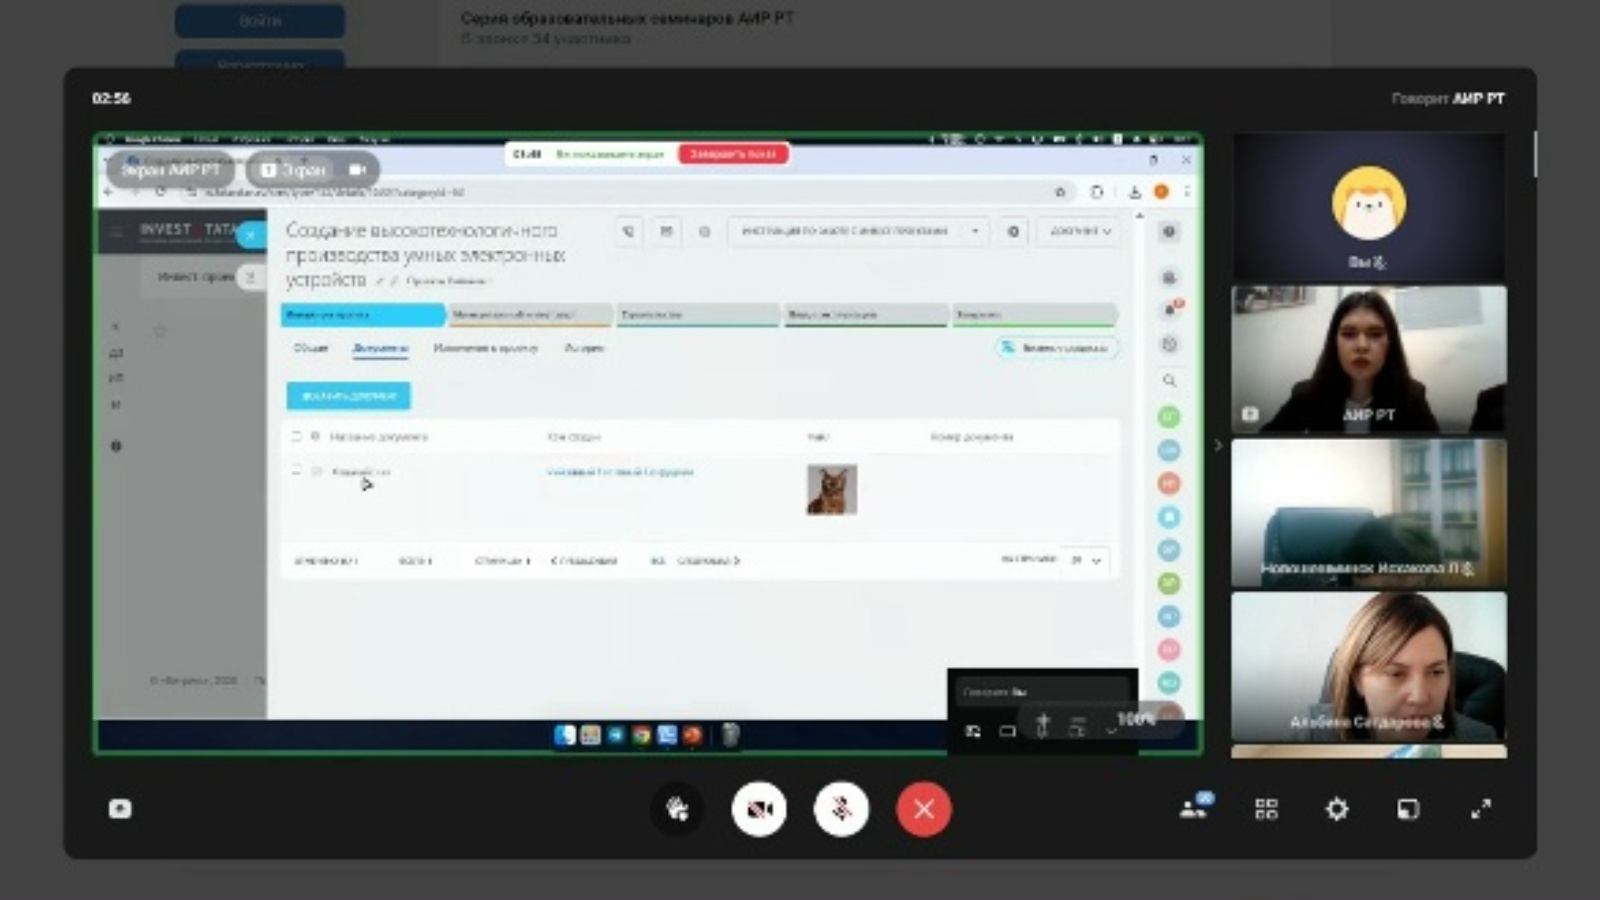
Task: Switch to the "Общее" tab
Action: [310, 348]
